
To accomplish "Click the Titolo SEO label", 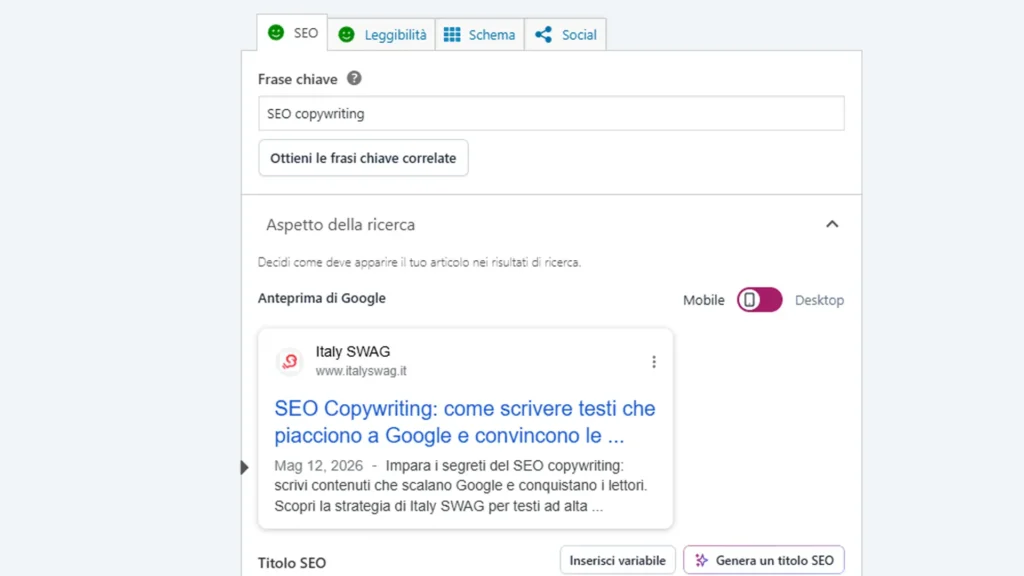I will 292,563.
